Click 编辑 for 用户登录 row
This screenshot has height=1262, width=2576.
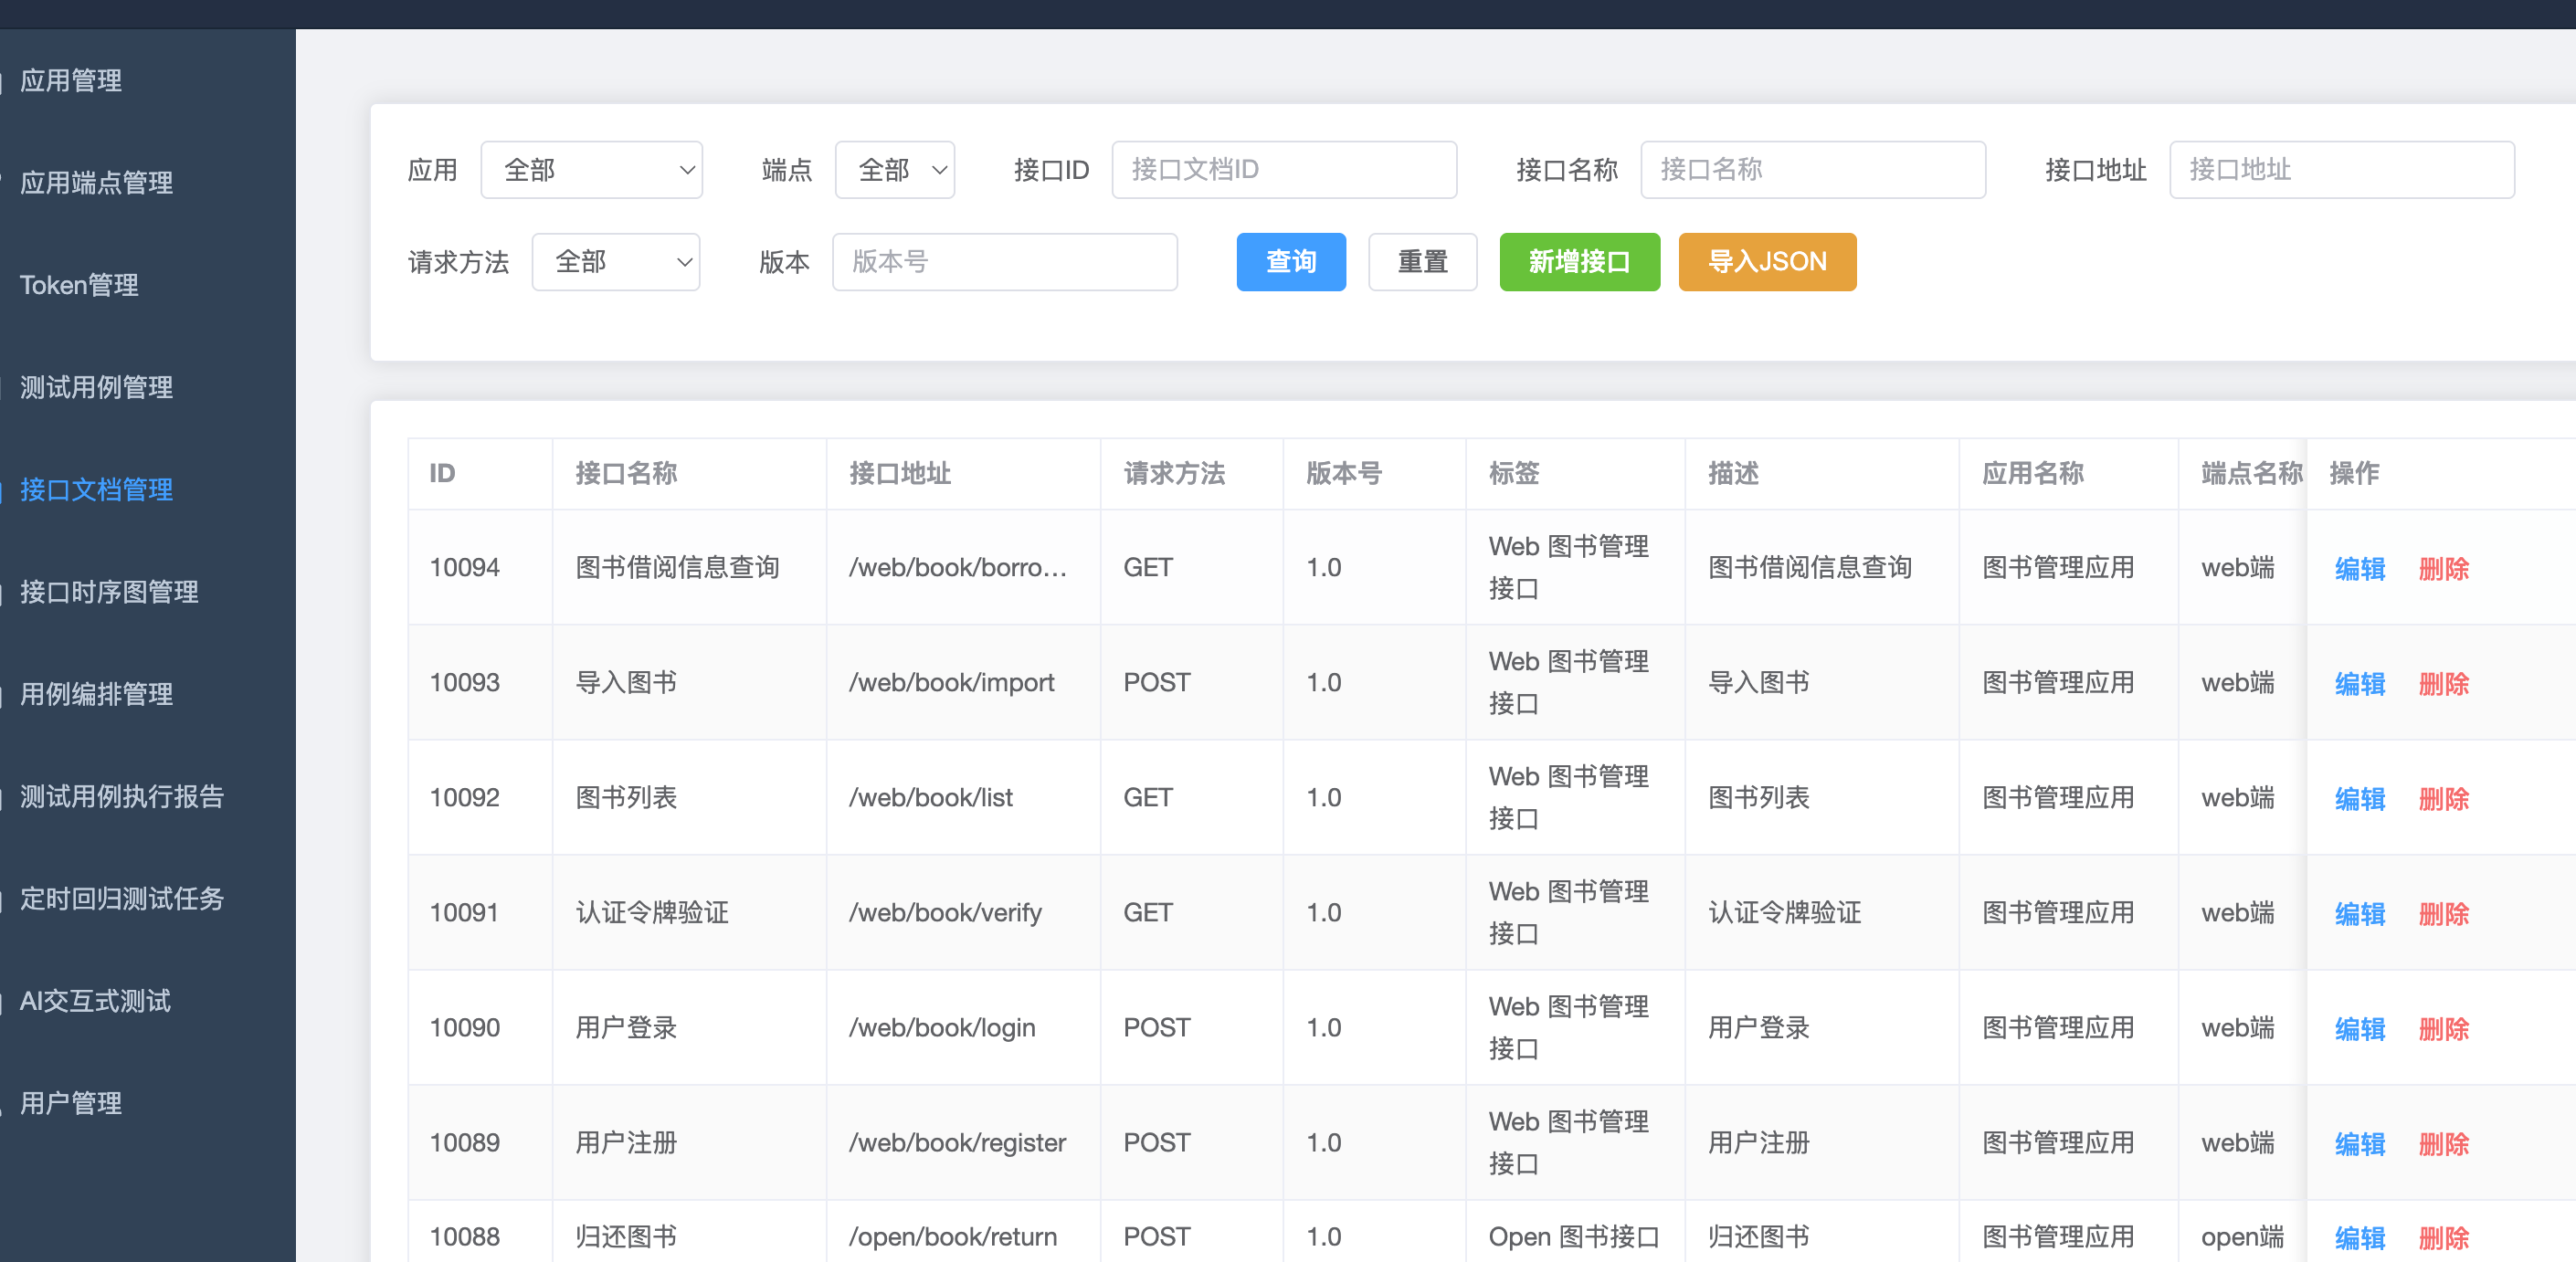(x=2360, y=1029)
